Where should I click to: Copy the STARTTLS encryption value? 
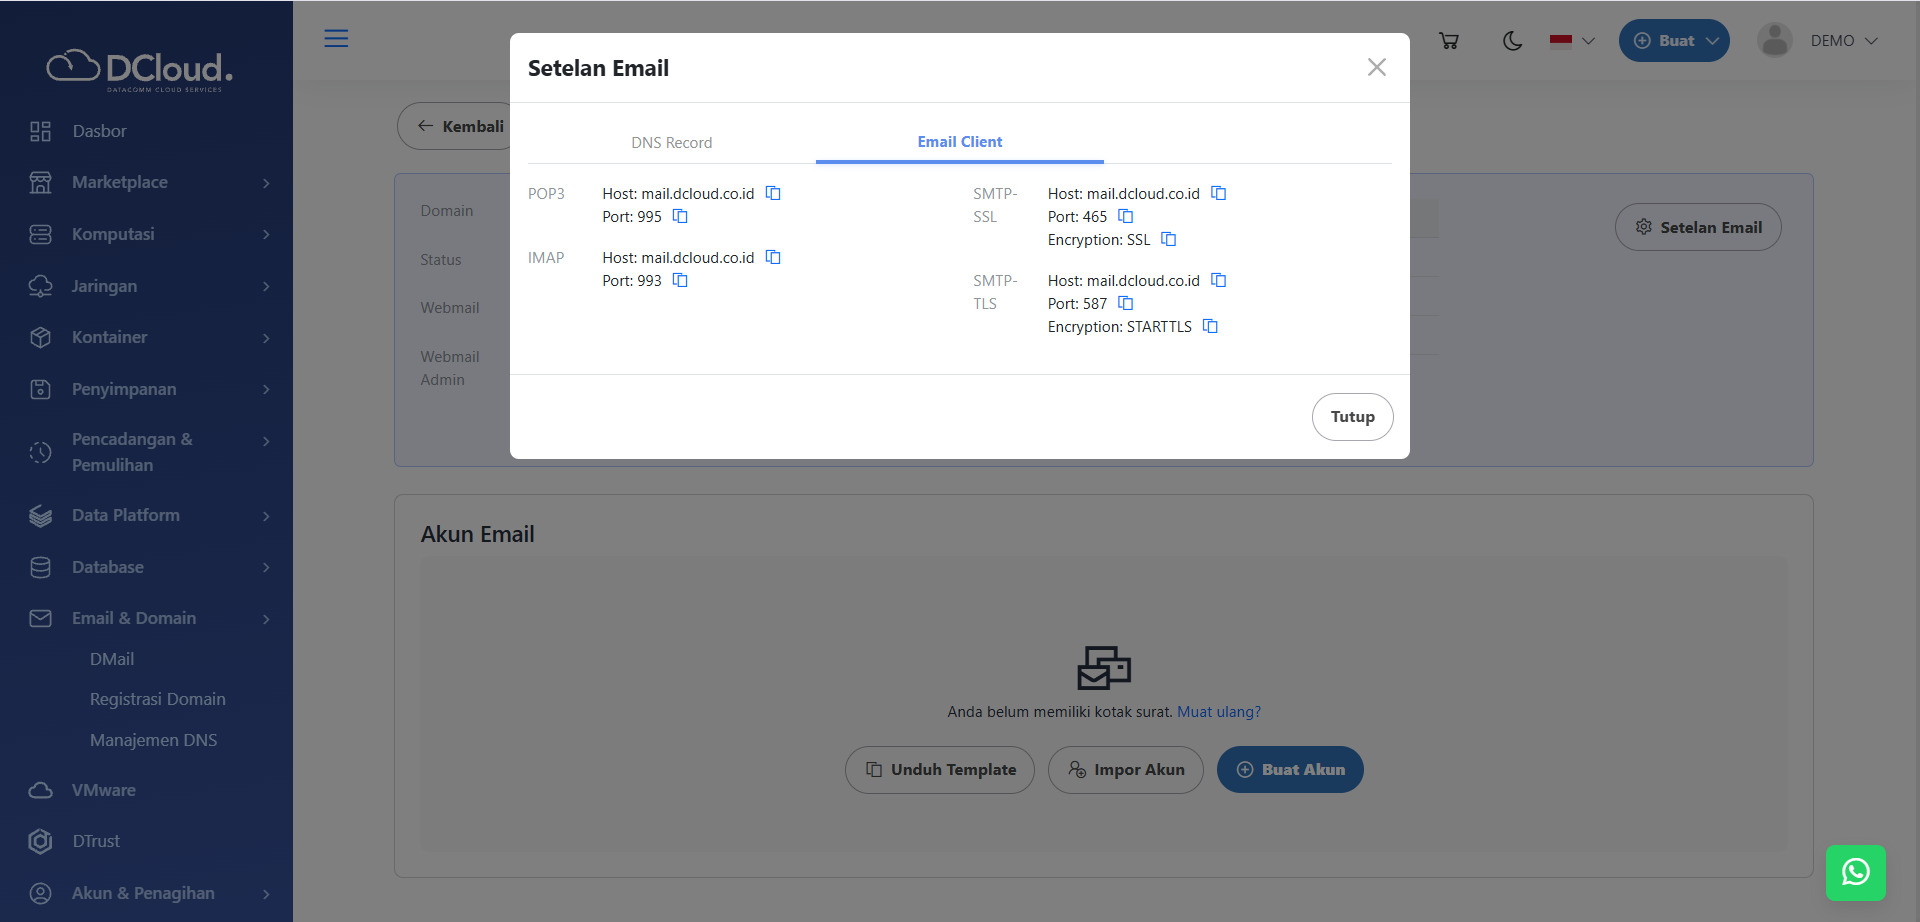click(1210, 326)
